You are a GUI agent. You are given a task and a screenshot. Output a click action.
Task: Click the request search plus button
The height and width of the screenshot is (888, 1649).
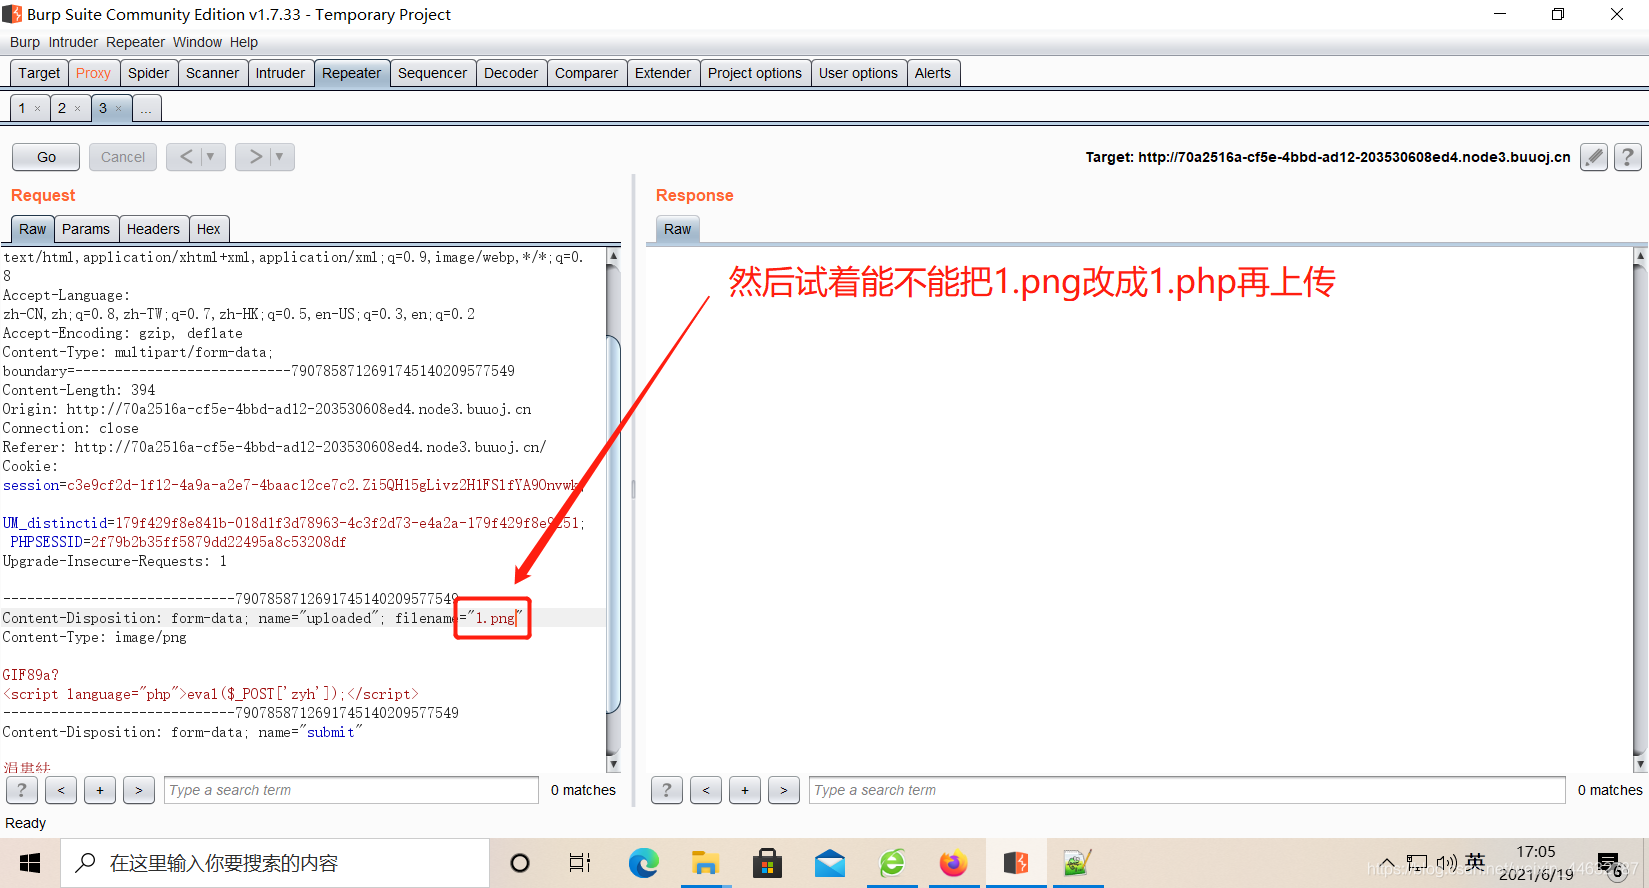100,790
